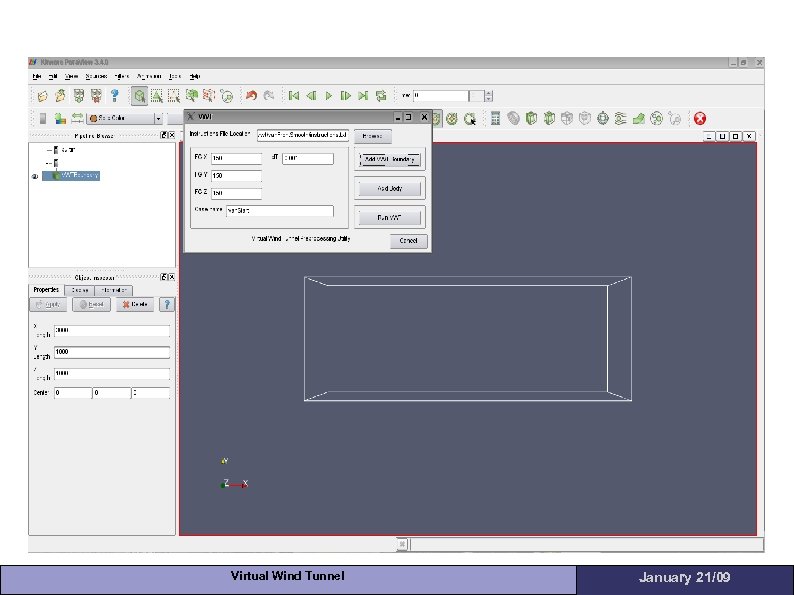
Task: Open the View menu
Action: pyautogui.click(x=71, y=76)
